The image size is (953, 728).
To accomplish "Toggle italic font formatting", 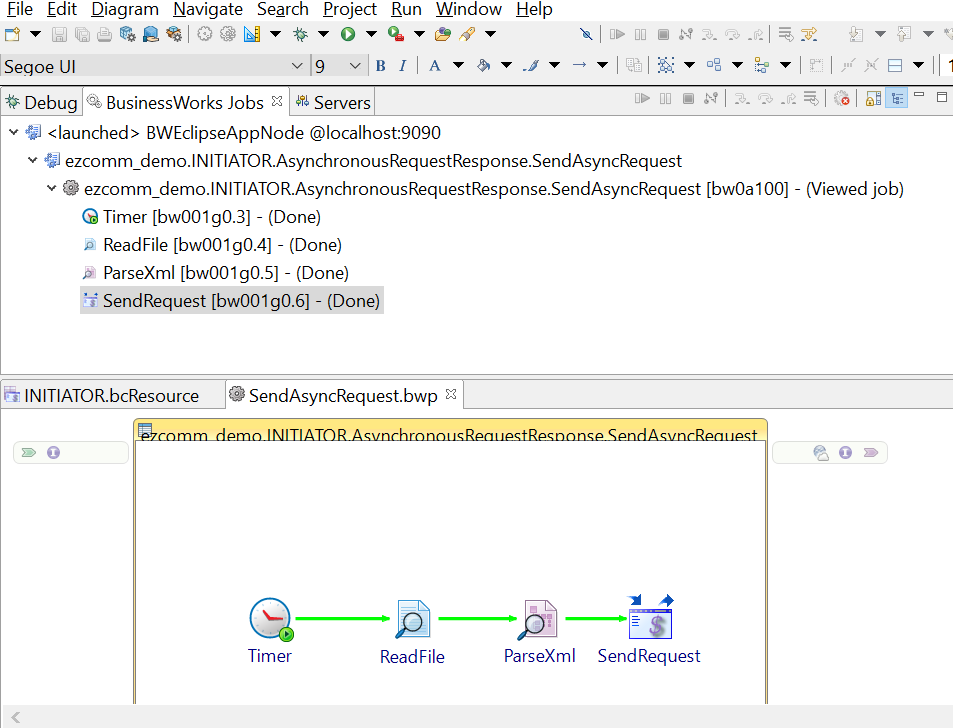I will pos(402,66).
